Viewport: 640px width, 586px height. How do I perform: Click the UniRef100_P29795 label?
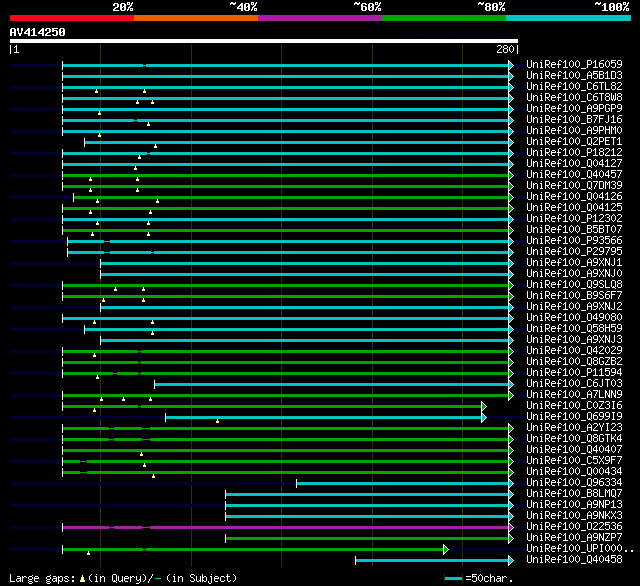(x=574, y=252)
